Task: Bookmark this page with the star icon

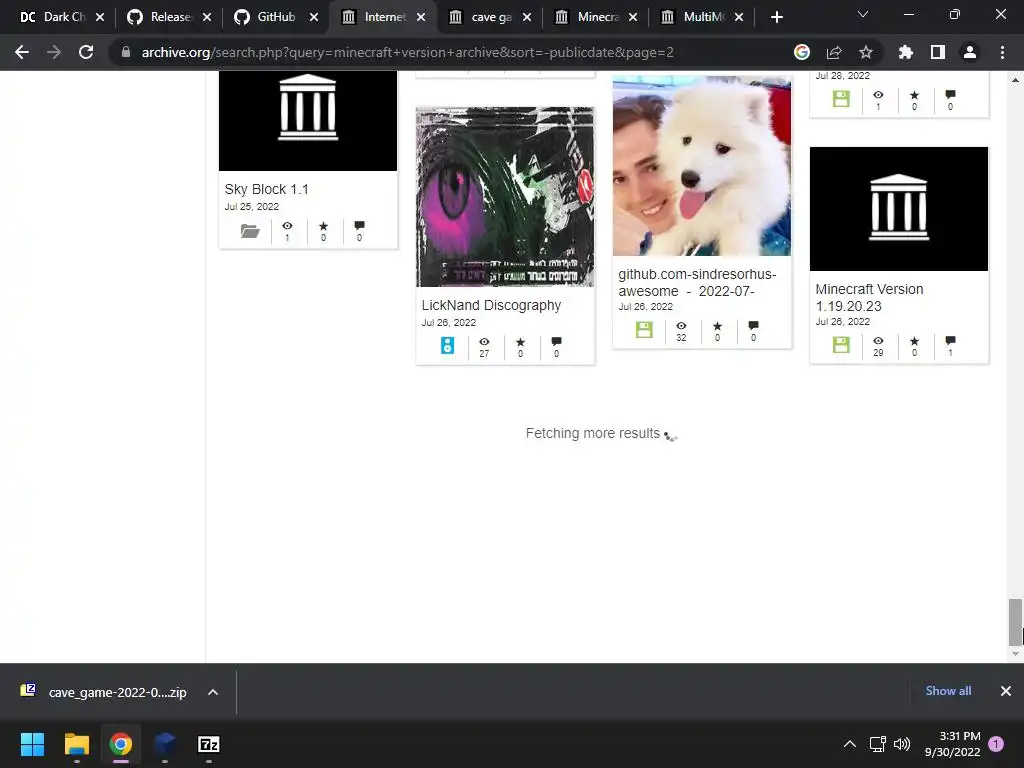Action: tap(866, 52)
